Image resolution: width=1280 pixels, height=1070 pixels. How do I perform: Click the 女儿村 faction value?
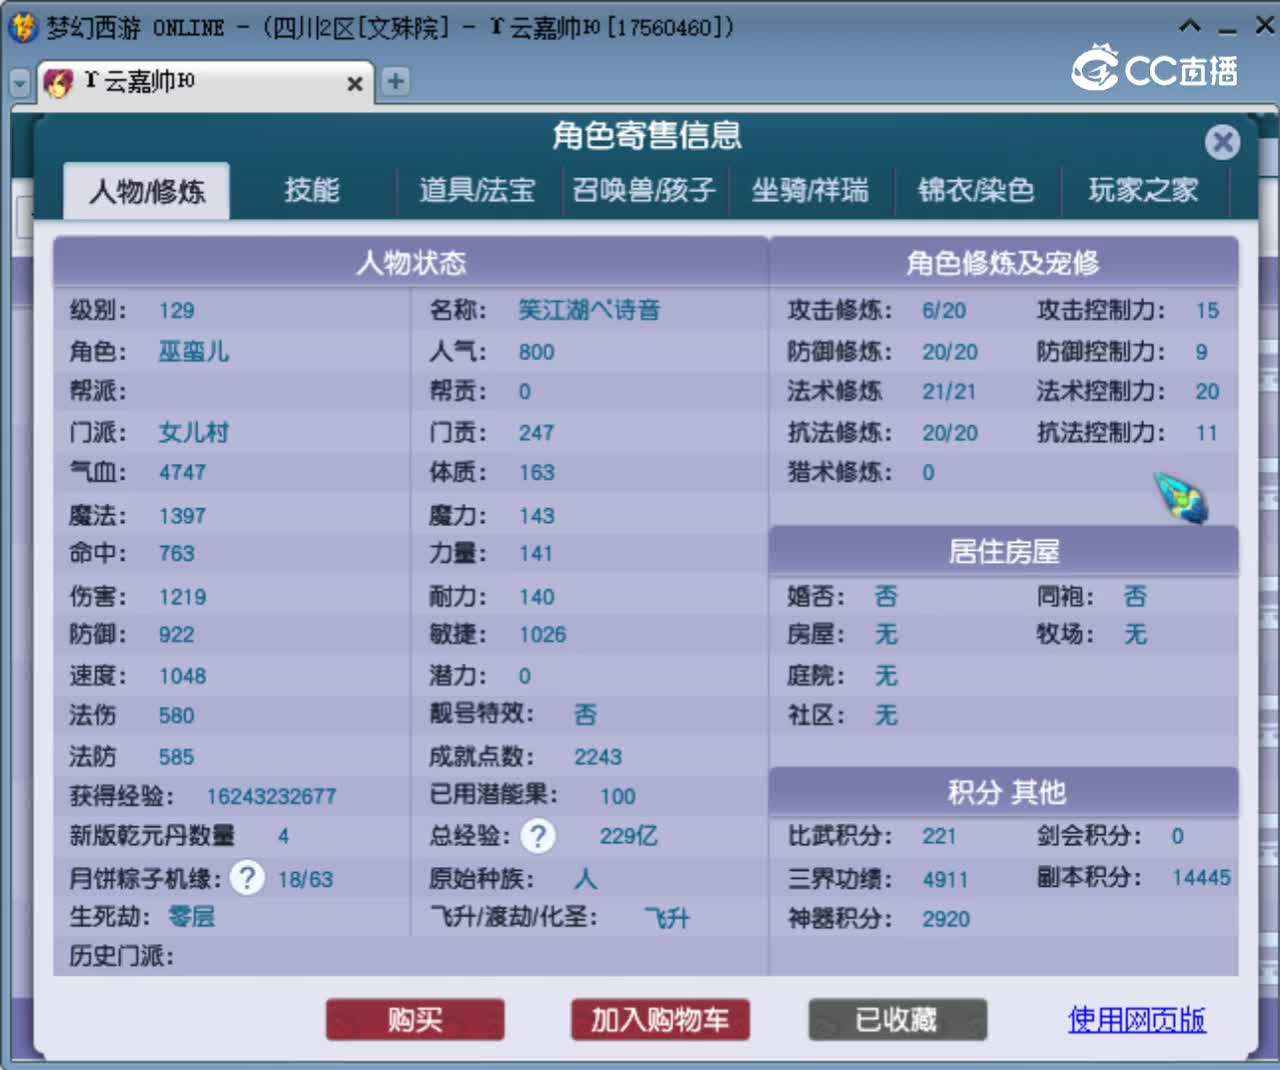tap(194, 432)
